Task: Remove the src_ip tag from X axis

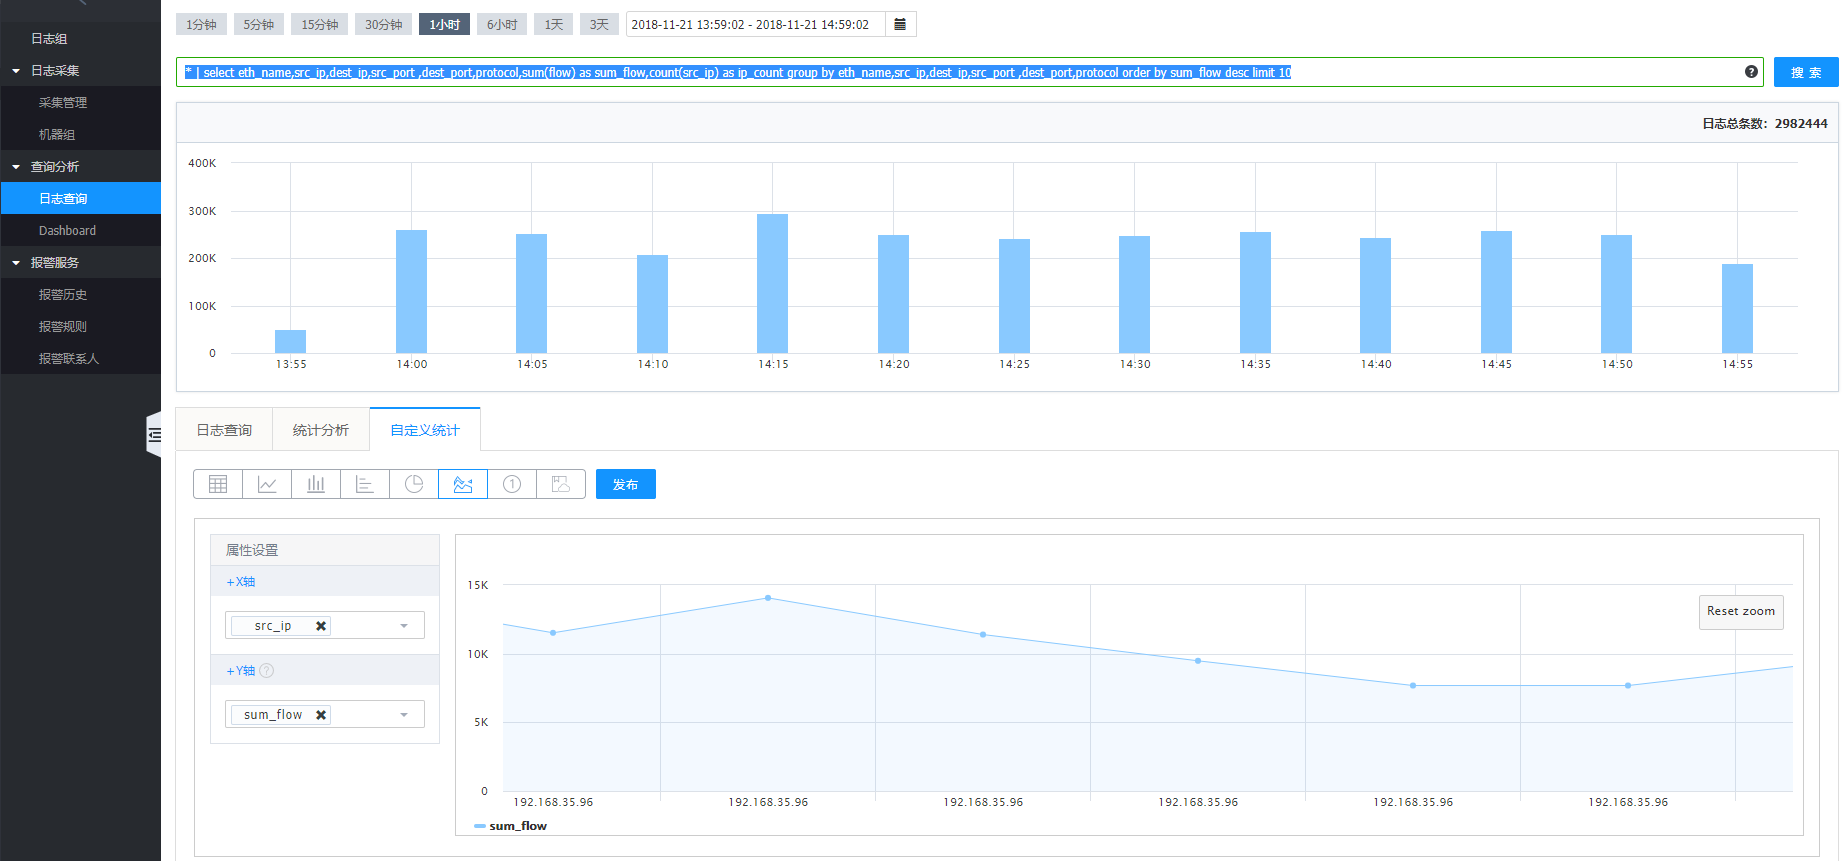Action: click(x=321, y=626)
